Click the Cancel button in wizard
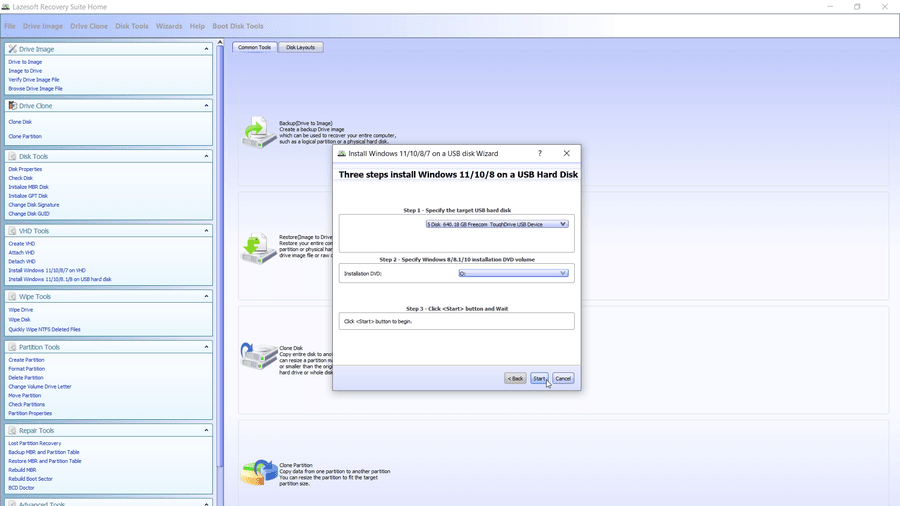Image resolution: width=900 pixels, height=506 pixels. tap(563, 379)
